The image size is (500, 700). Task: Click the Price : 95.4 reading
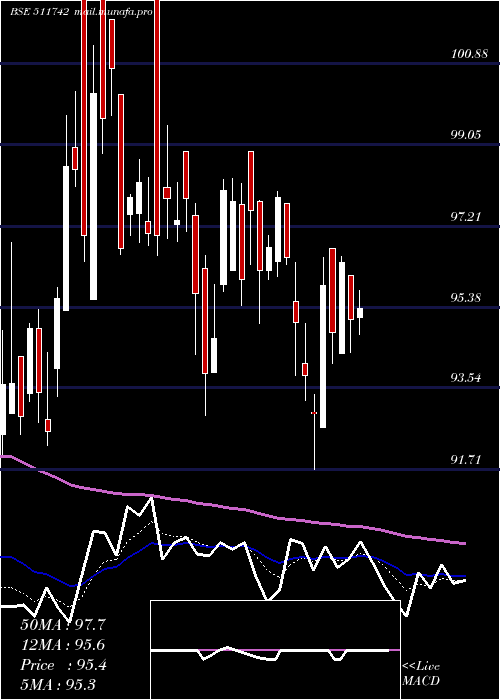tap(63, 665)
